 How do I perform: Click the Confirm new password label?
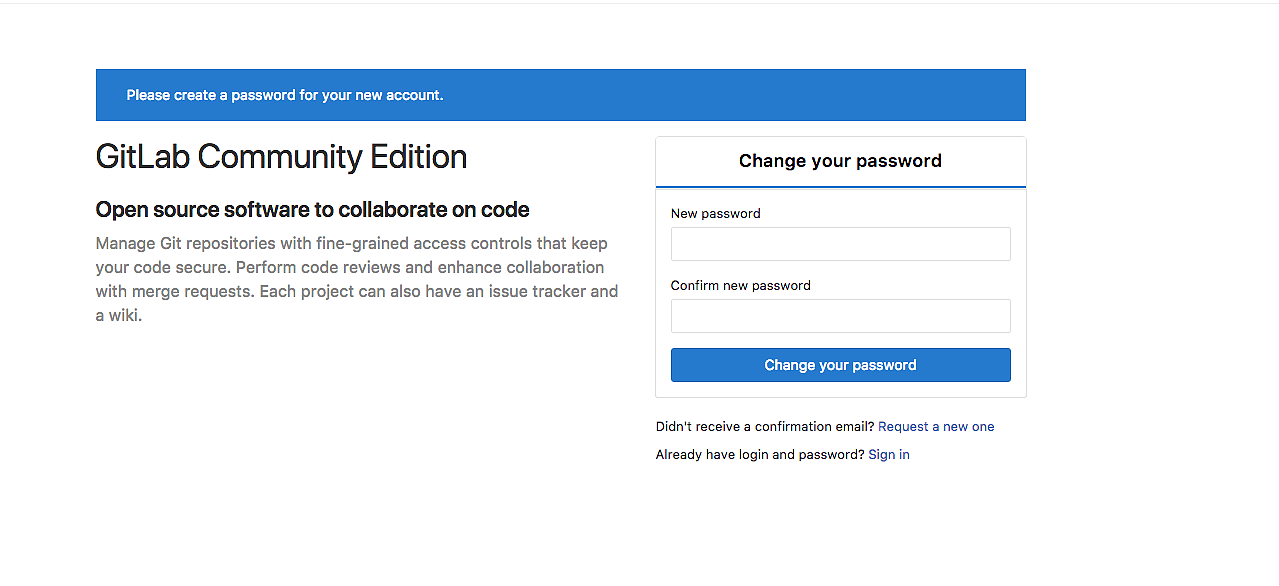pos(740,286)
